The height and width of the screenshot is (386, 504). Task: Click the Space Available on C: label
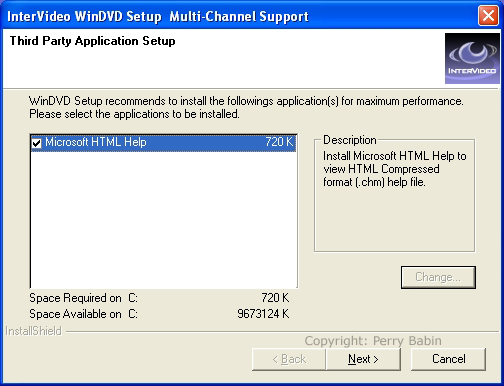click(83, 314)
